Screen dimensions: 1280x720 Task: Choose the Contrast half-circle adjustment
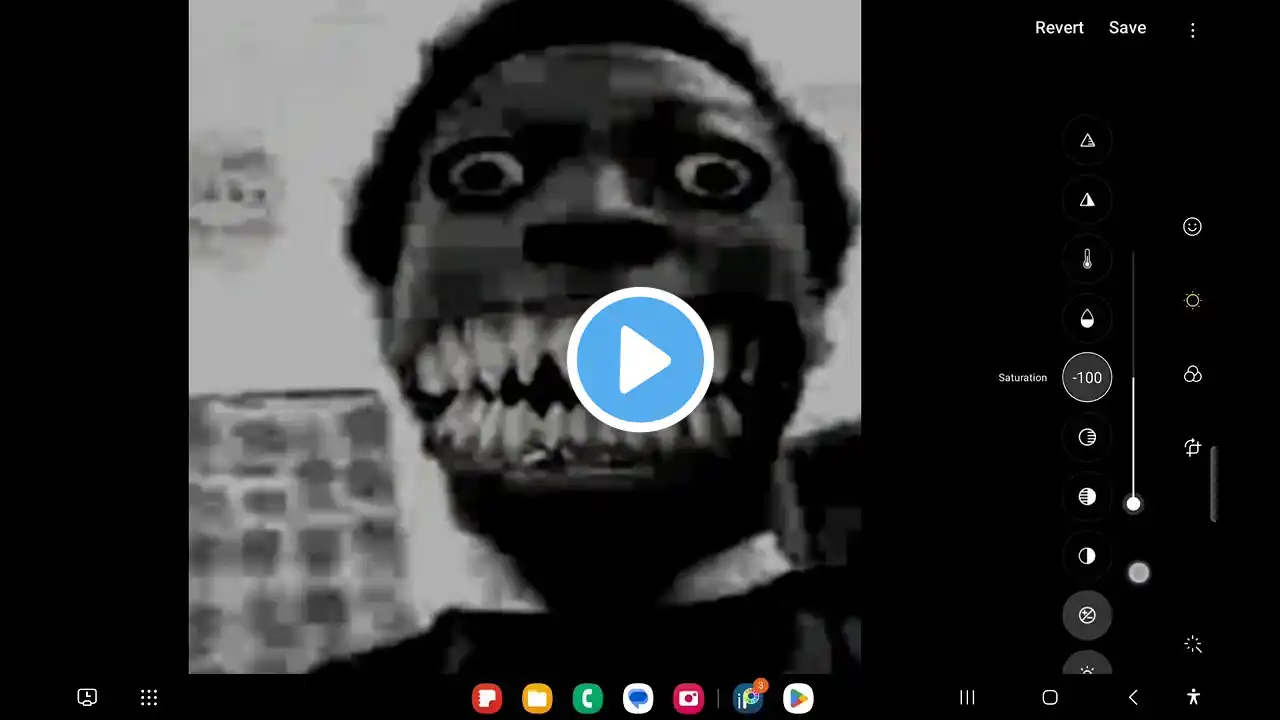[1087, 555]
